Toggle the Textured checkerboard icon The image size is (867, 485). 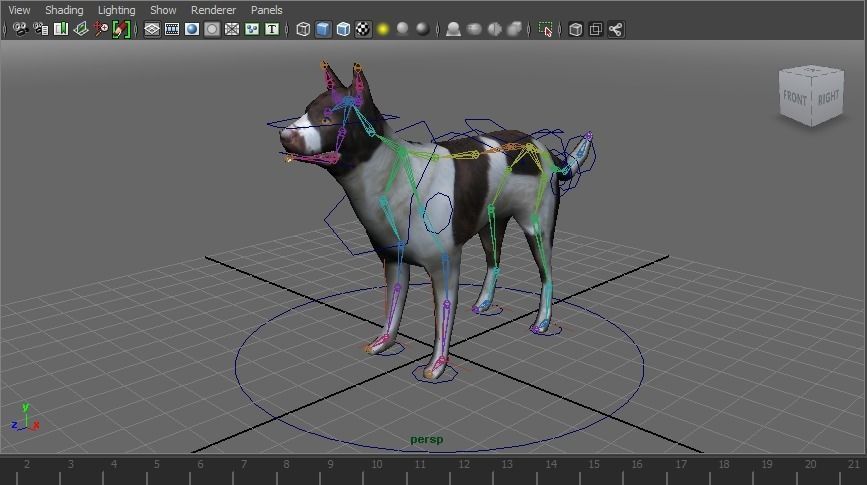pyautogui.click(x=363, y=29)
